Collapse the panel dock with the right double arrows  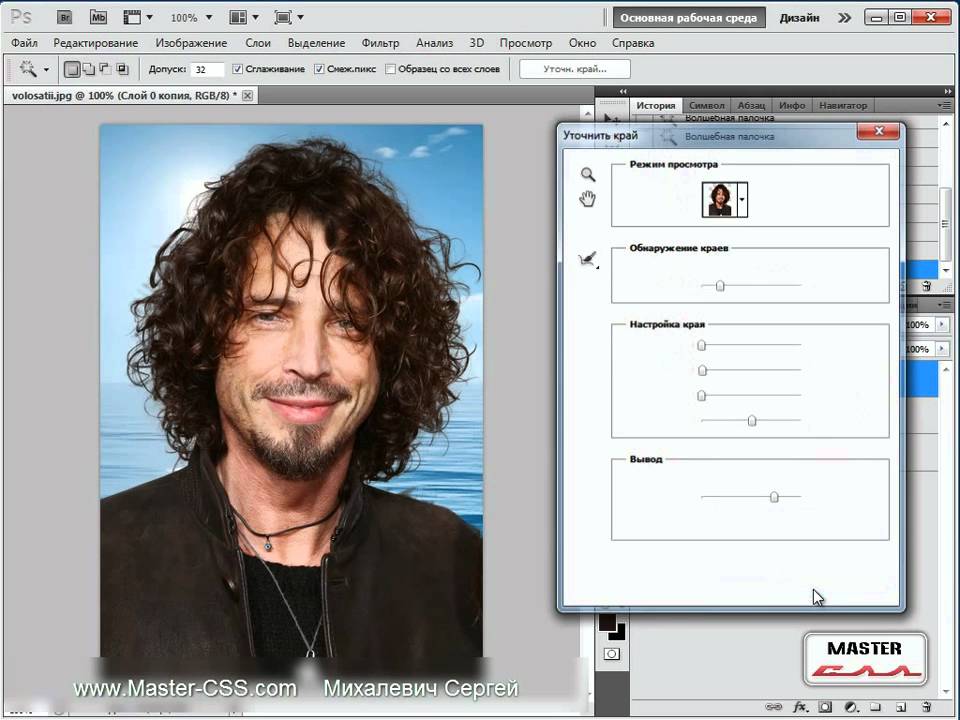948,91
